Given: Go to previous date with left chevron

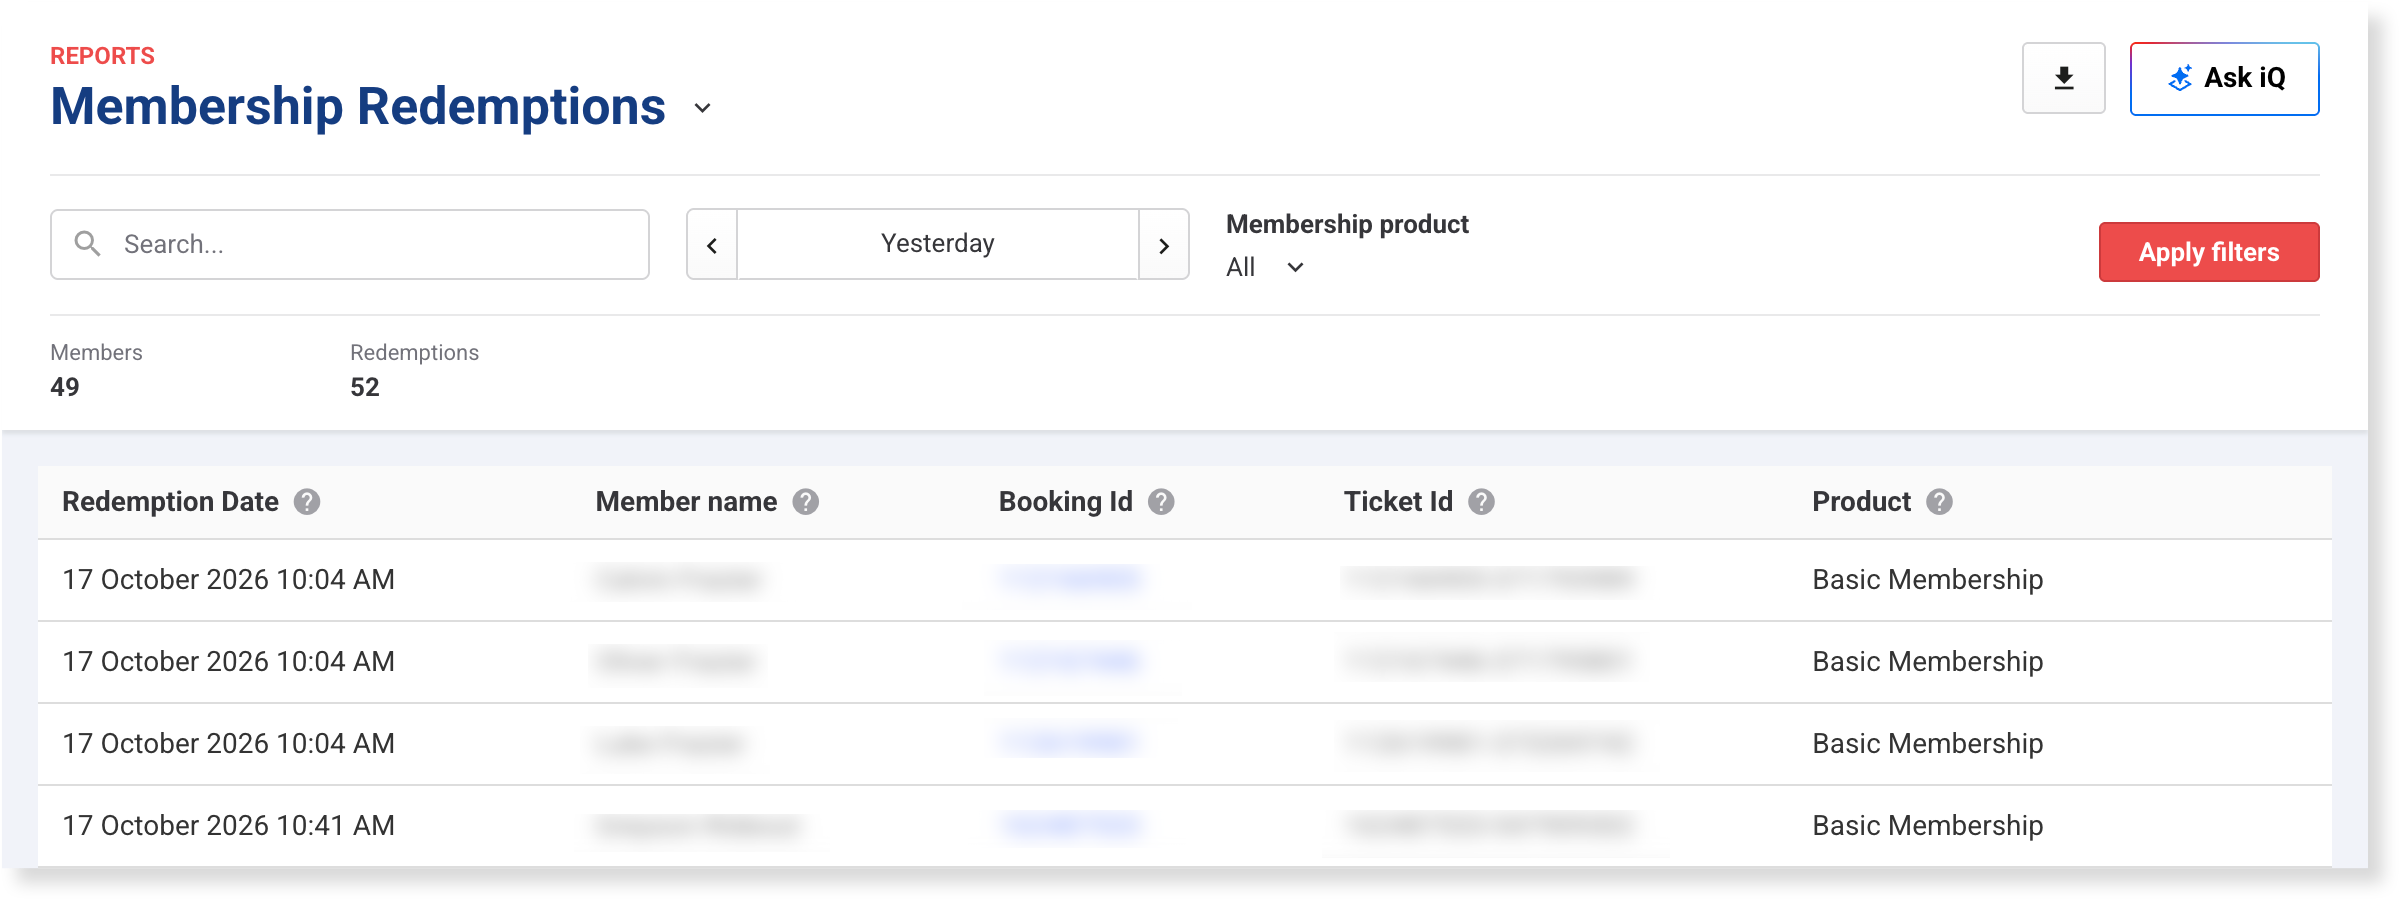Looking at the screenshot, I should point(712,245).
